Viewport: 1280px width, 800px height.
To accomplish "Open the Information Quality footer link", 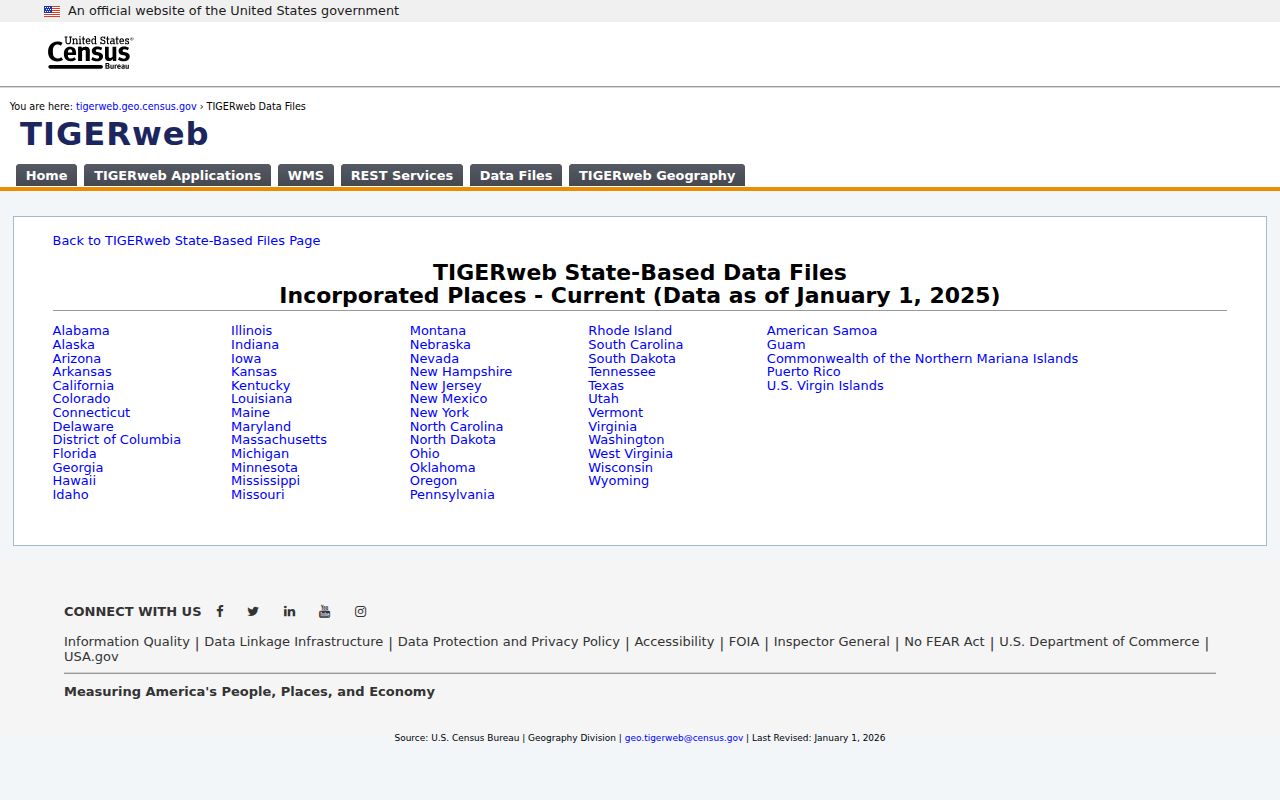I will 127,642.
